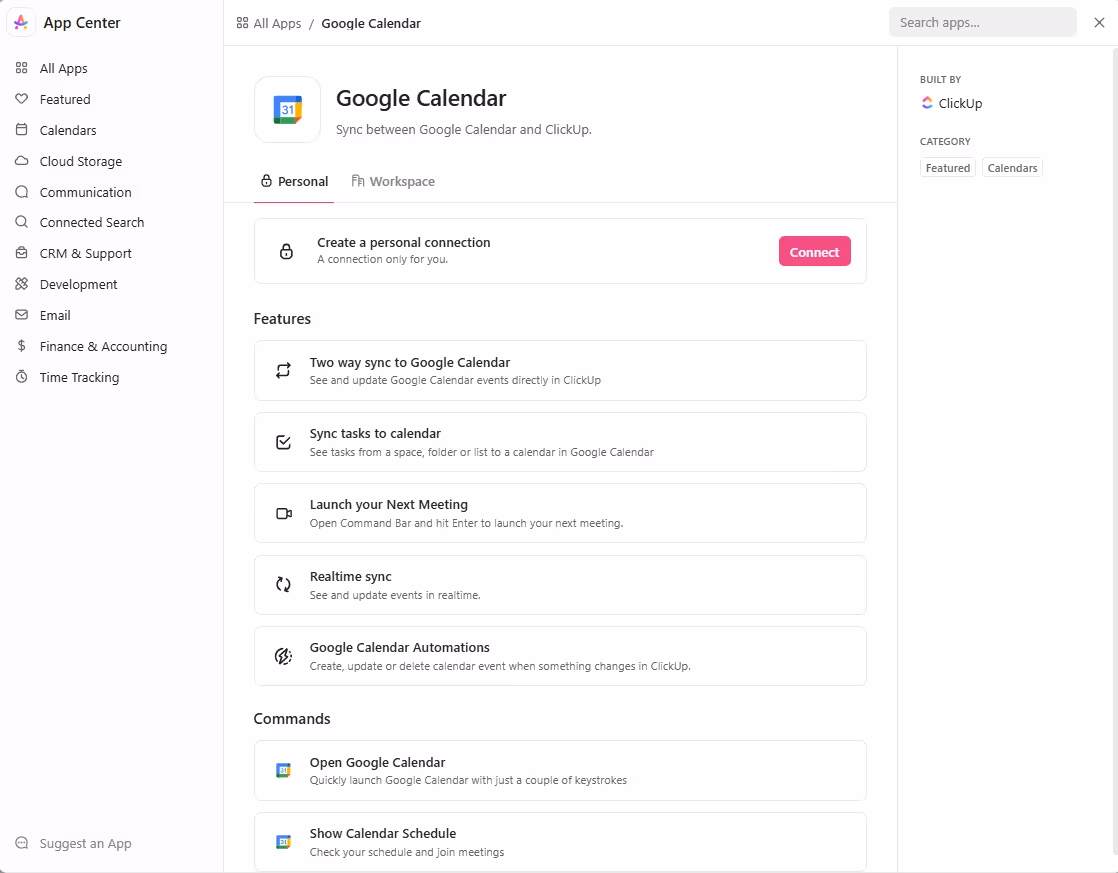
Task: Connect a personal Google Calendar account
Action: coord(814,251)
